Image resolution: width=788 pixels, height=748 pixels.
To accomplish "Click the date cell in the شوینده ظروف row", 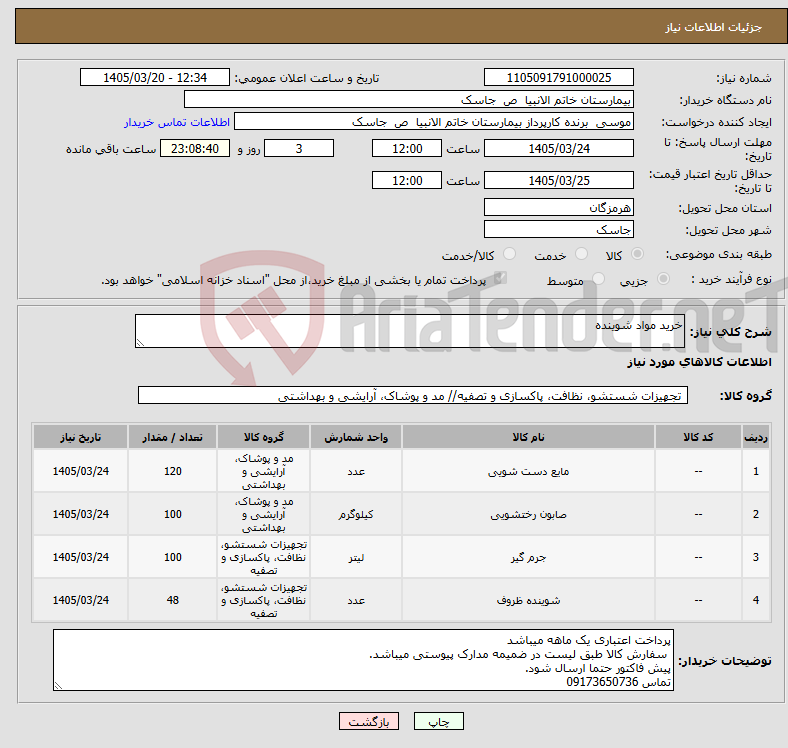I will (80, 600).
